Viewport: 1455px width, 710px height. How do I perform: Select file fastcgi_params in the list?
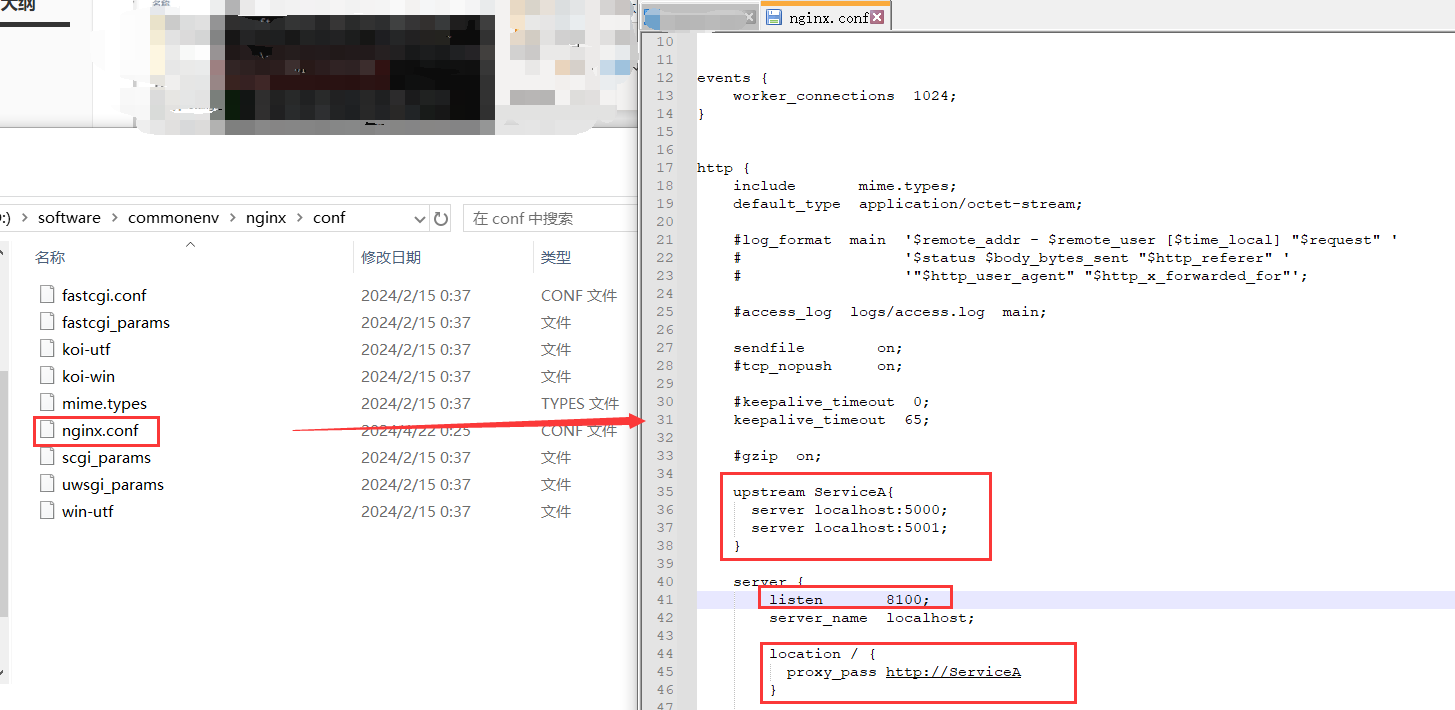(x=116, y=322)
